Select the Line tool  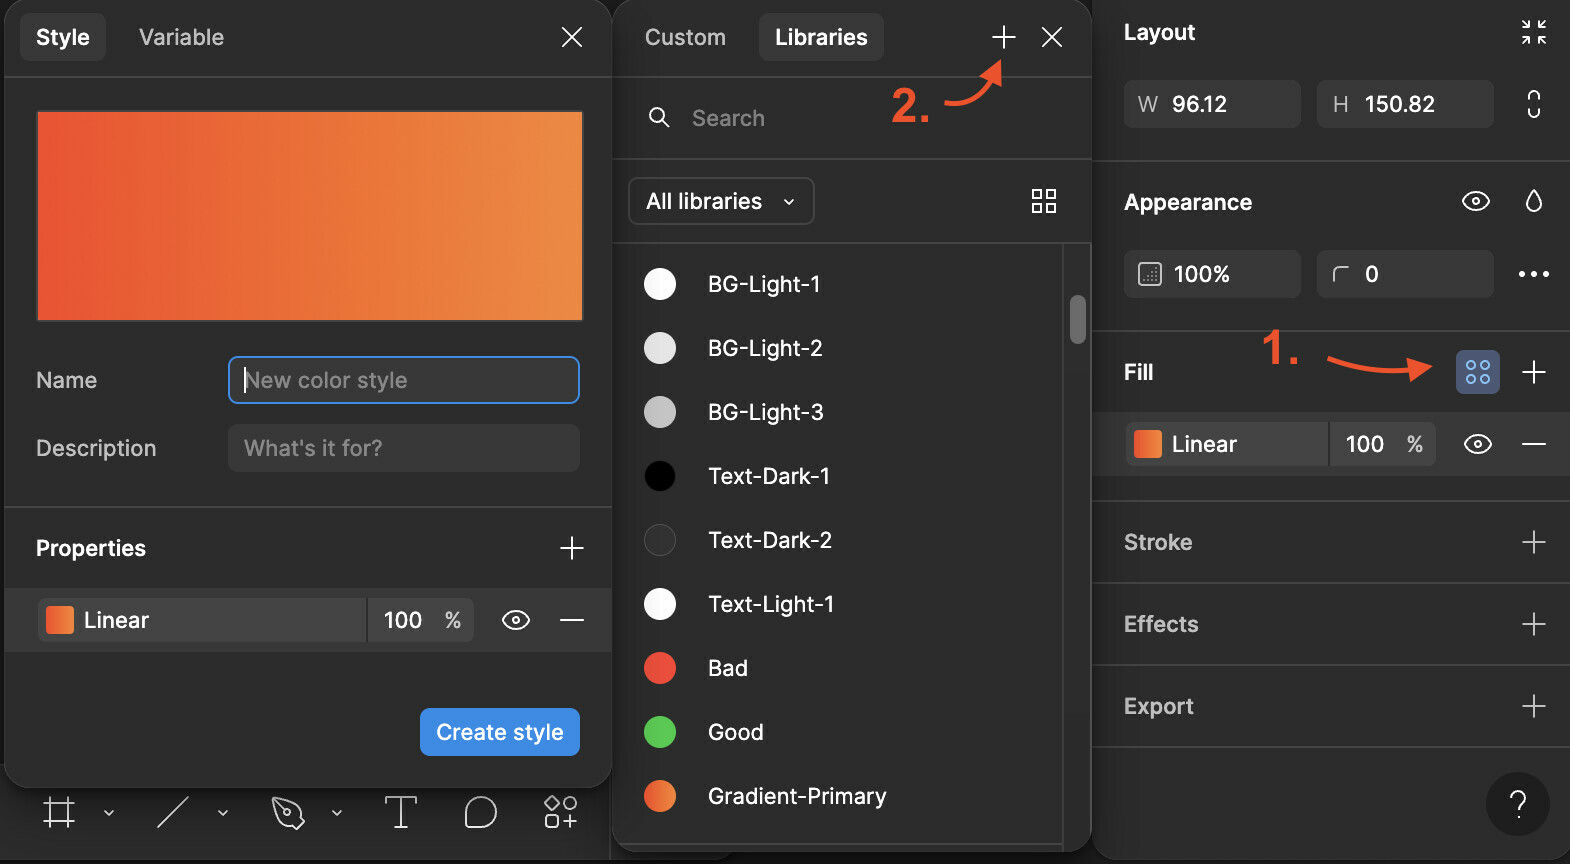pyautogui.click(x=173, y=812)
